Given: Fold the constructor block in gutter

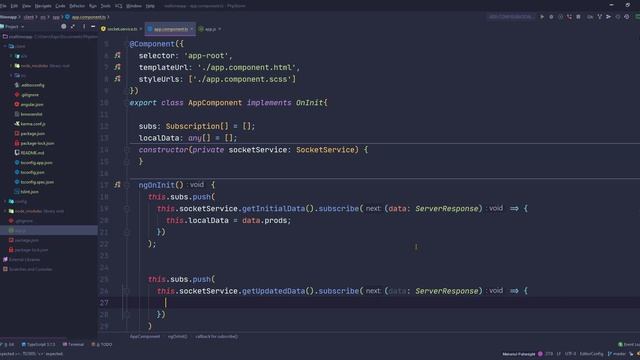Looking at the screenshot, I should point(127,150).
